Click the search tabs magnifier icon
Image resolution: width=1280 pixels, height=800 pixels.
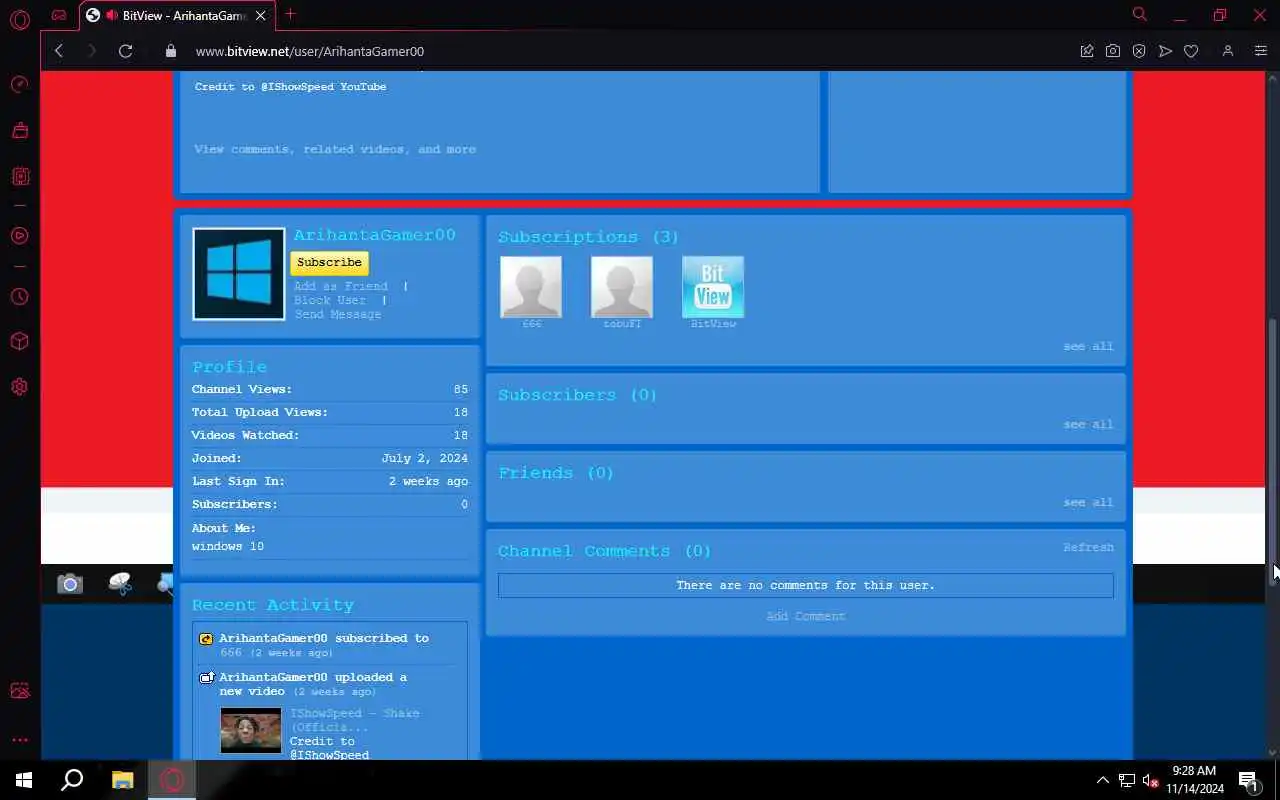click(x=1139, y=14)
